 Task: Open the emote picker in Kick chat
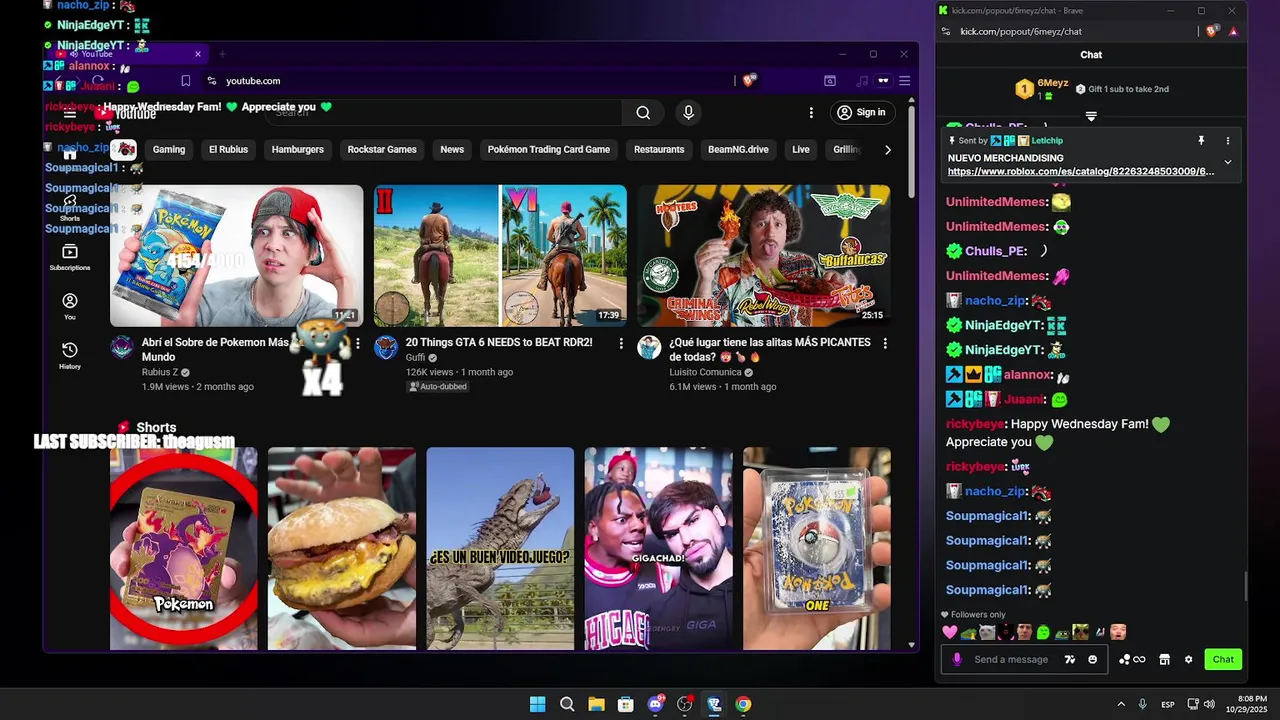pyautogui.click(x=1092, y=659)
